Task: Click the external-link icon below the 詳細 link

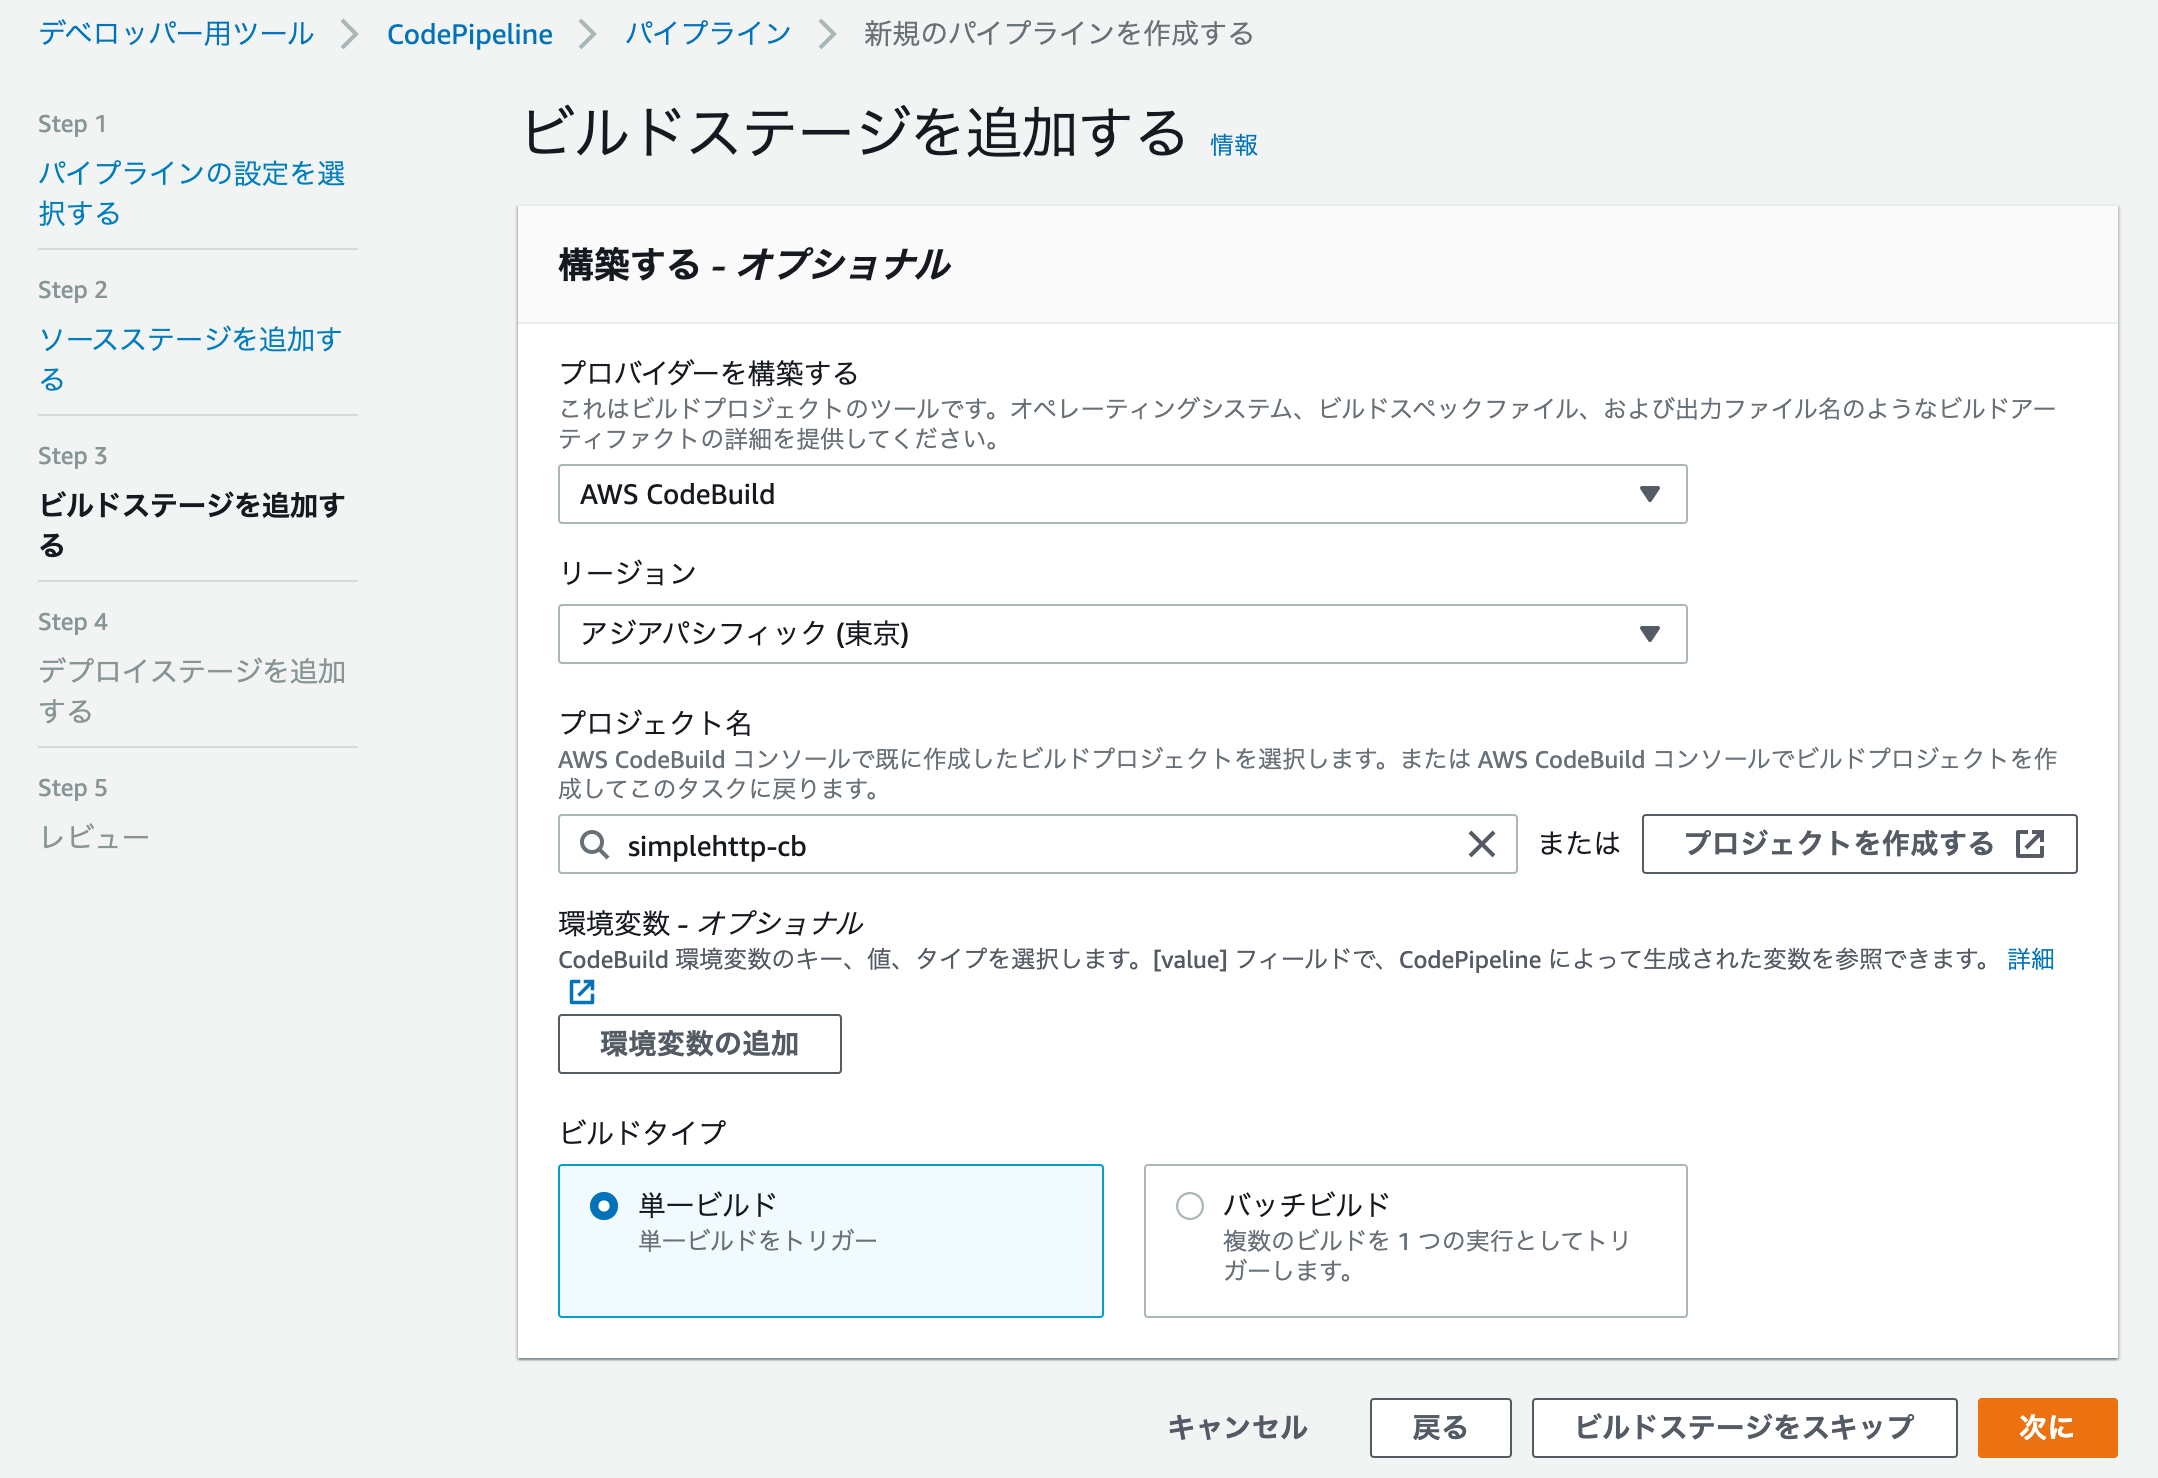Action: point(581,991)
